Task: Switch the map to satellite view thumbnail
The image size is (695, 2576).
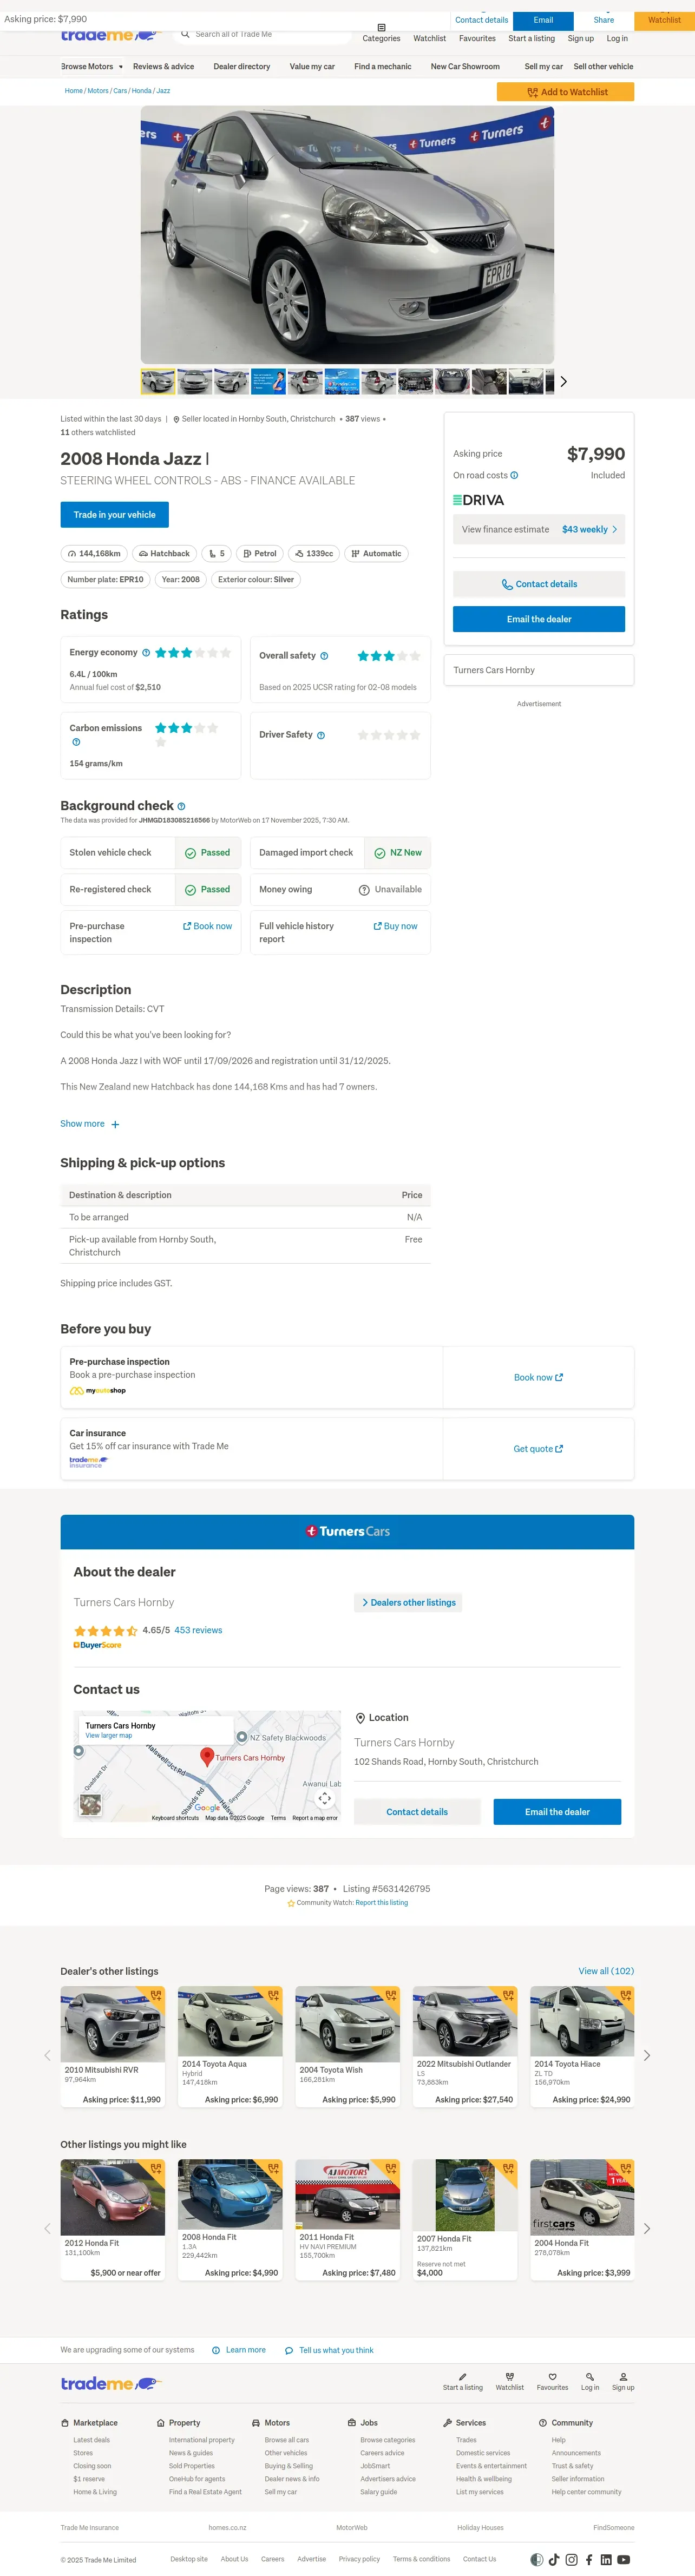Action: (90, 1805)
